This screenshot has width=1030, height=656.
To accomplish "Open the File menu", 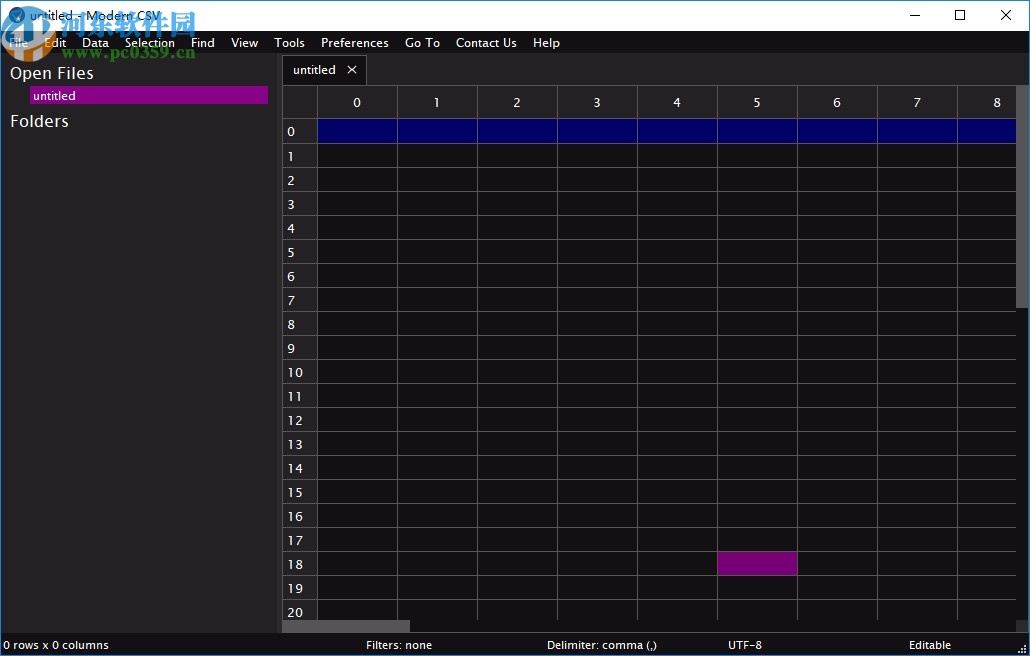I will (x=17, y=43).
